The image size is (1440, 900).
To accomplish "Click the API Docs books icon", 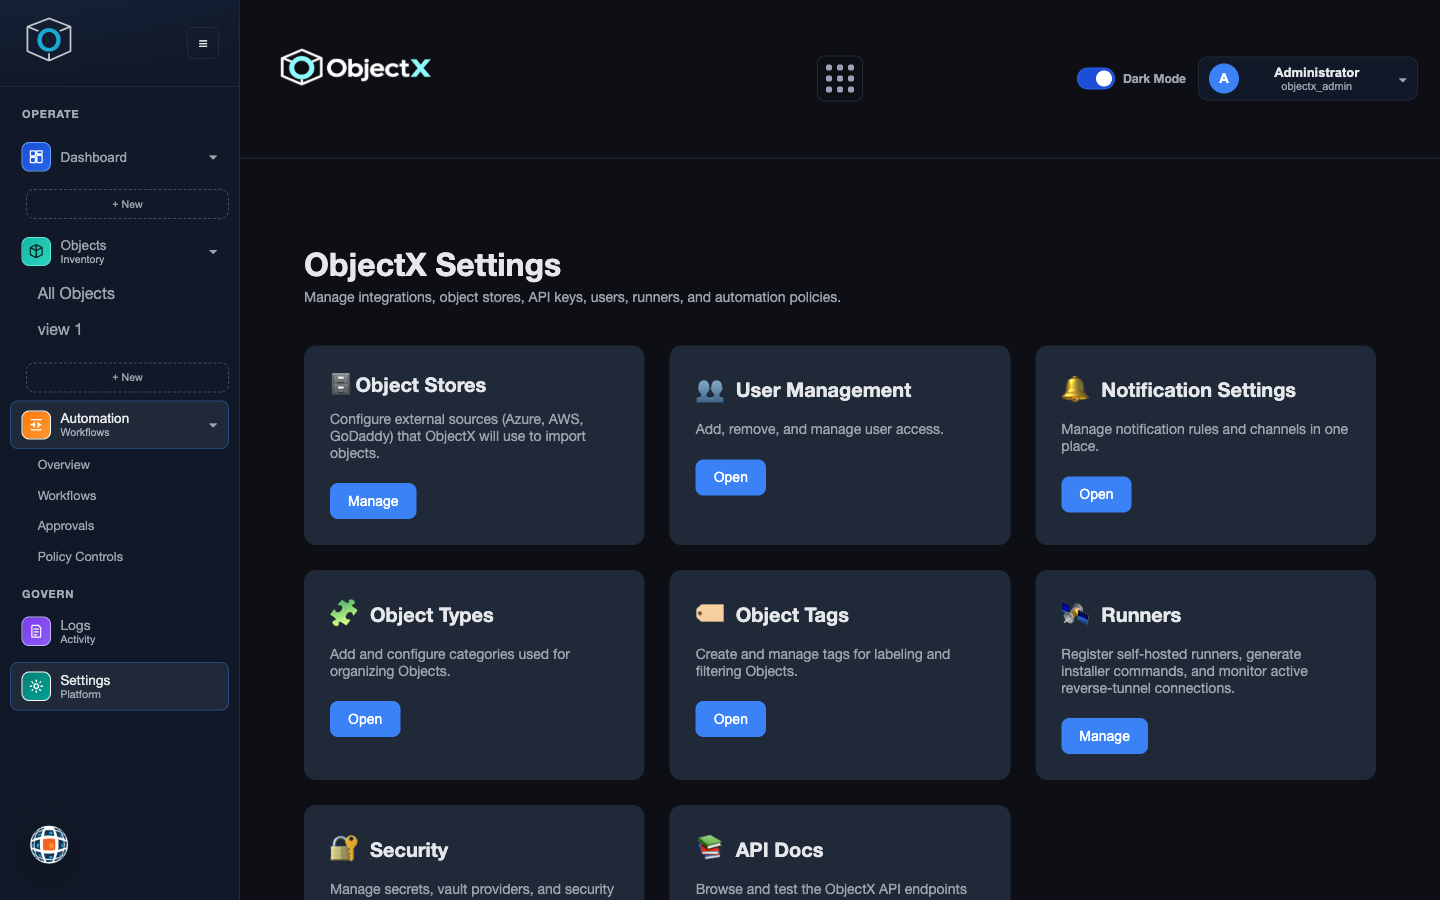I will point(710,848).
